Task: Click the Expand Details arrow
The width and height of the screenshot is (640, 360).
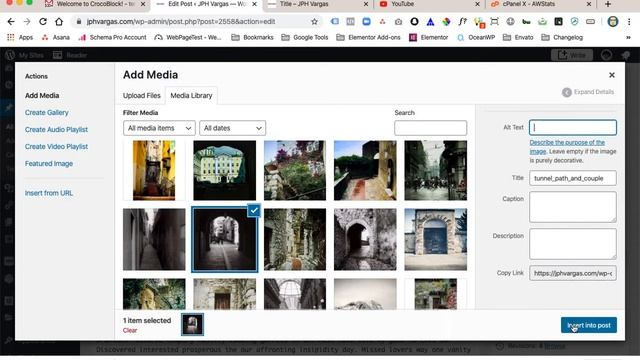Action: tap(567, 92)
